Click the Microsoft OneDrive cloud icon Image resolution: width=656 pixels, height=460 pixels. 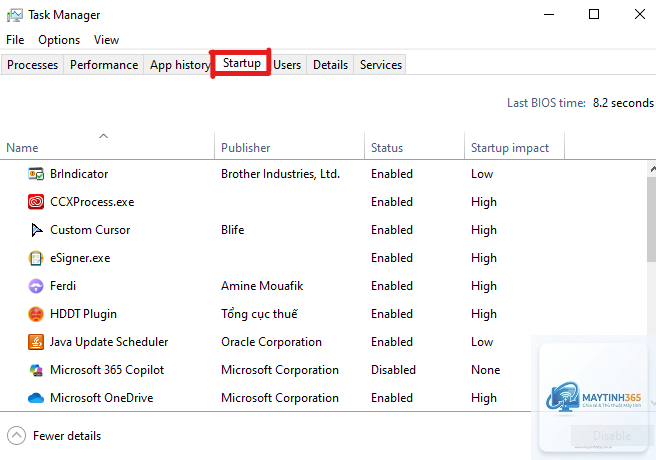point(36,398)
